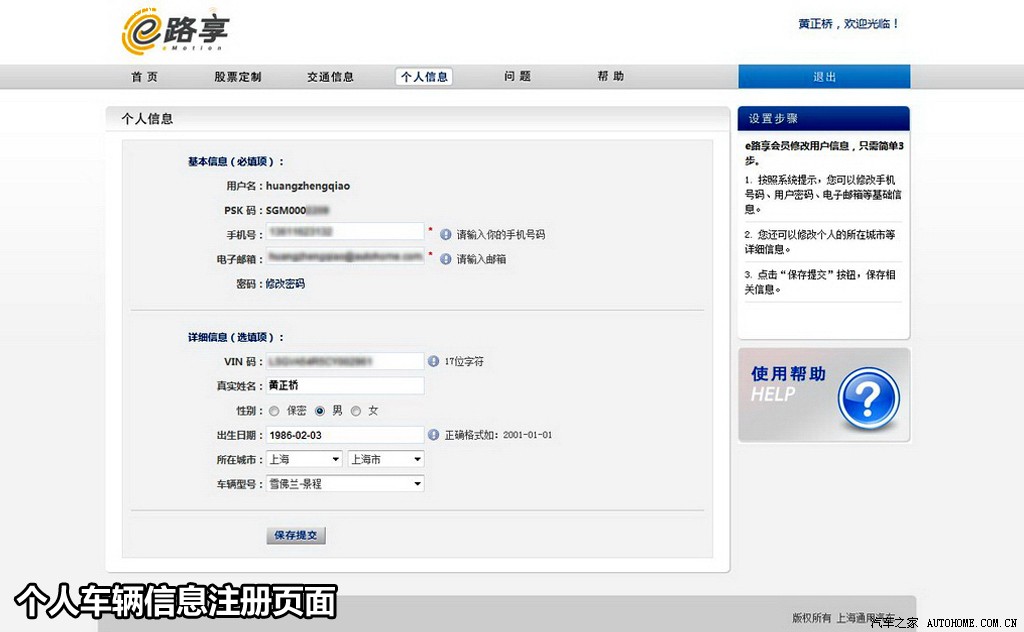Click info icon beside birth date field
1024x632 pixels.
433,435
